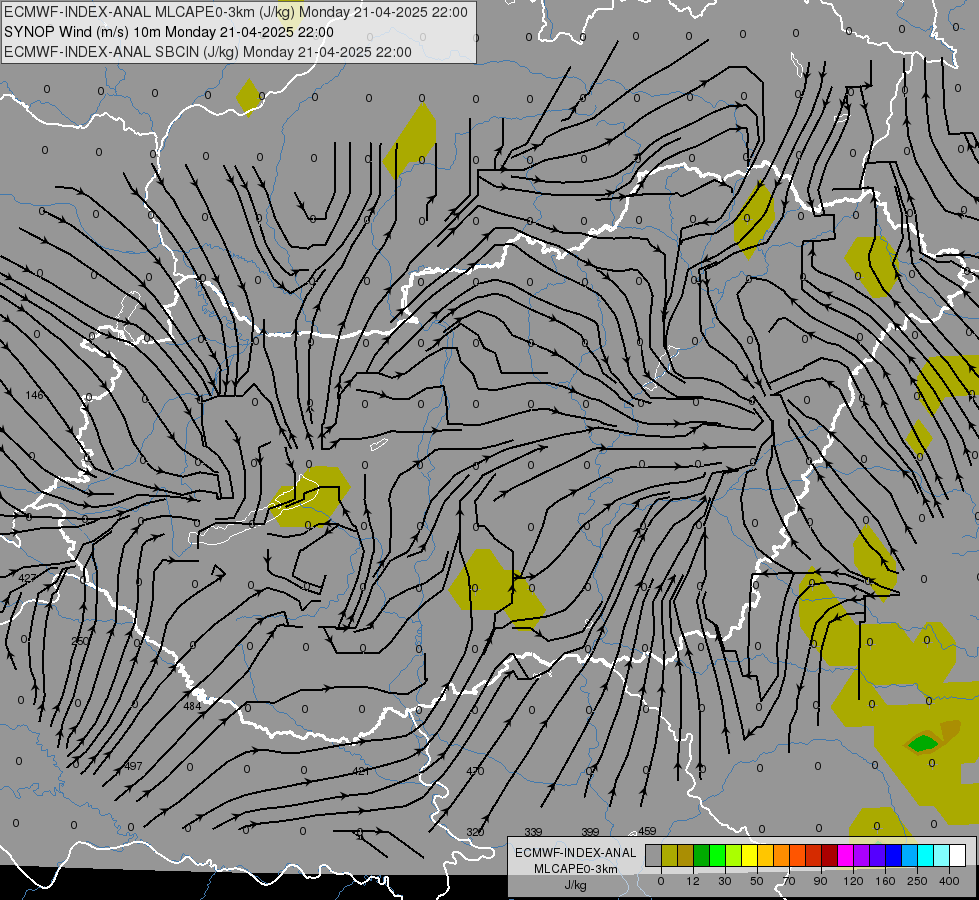The width and height of the screenshot is (979, 900).
Task: Pick the pure yellow legend swatch
Action: 749,855
